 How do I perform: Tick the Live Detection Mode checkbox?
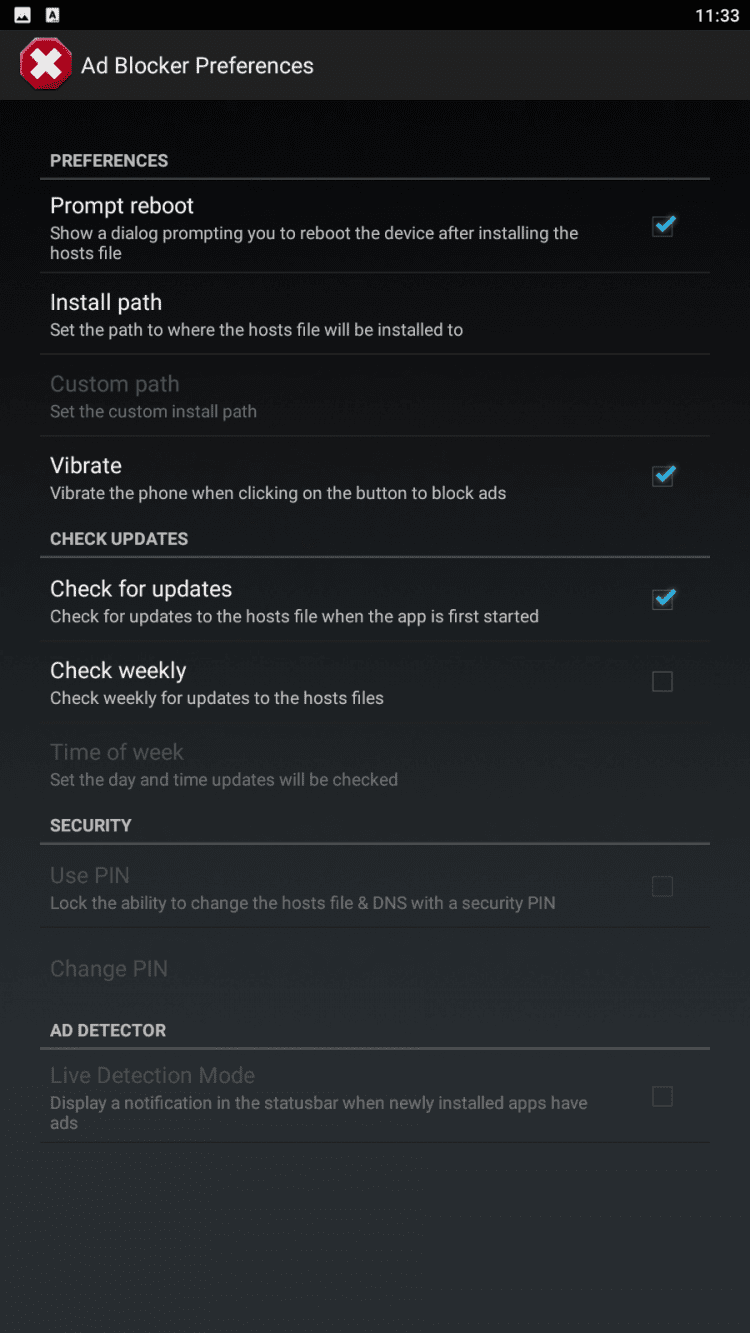[662, 1096]
